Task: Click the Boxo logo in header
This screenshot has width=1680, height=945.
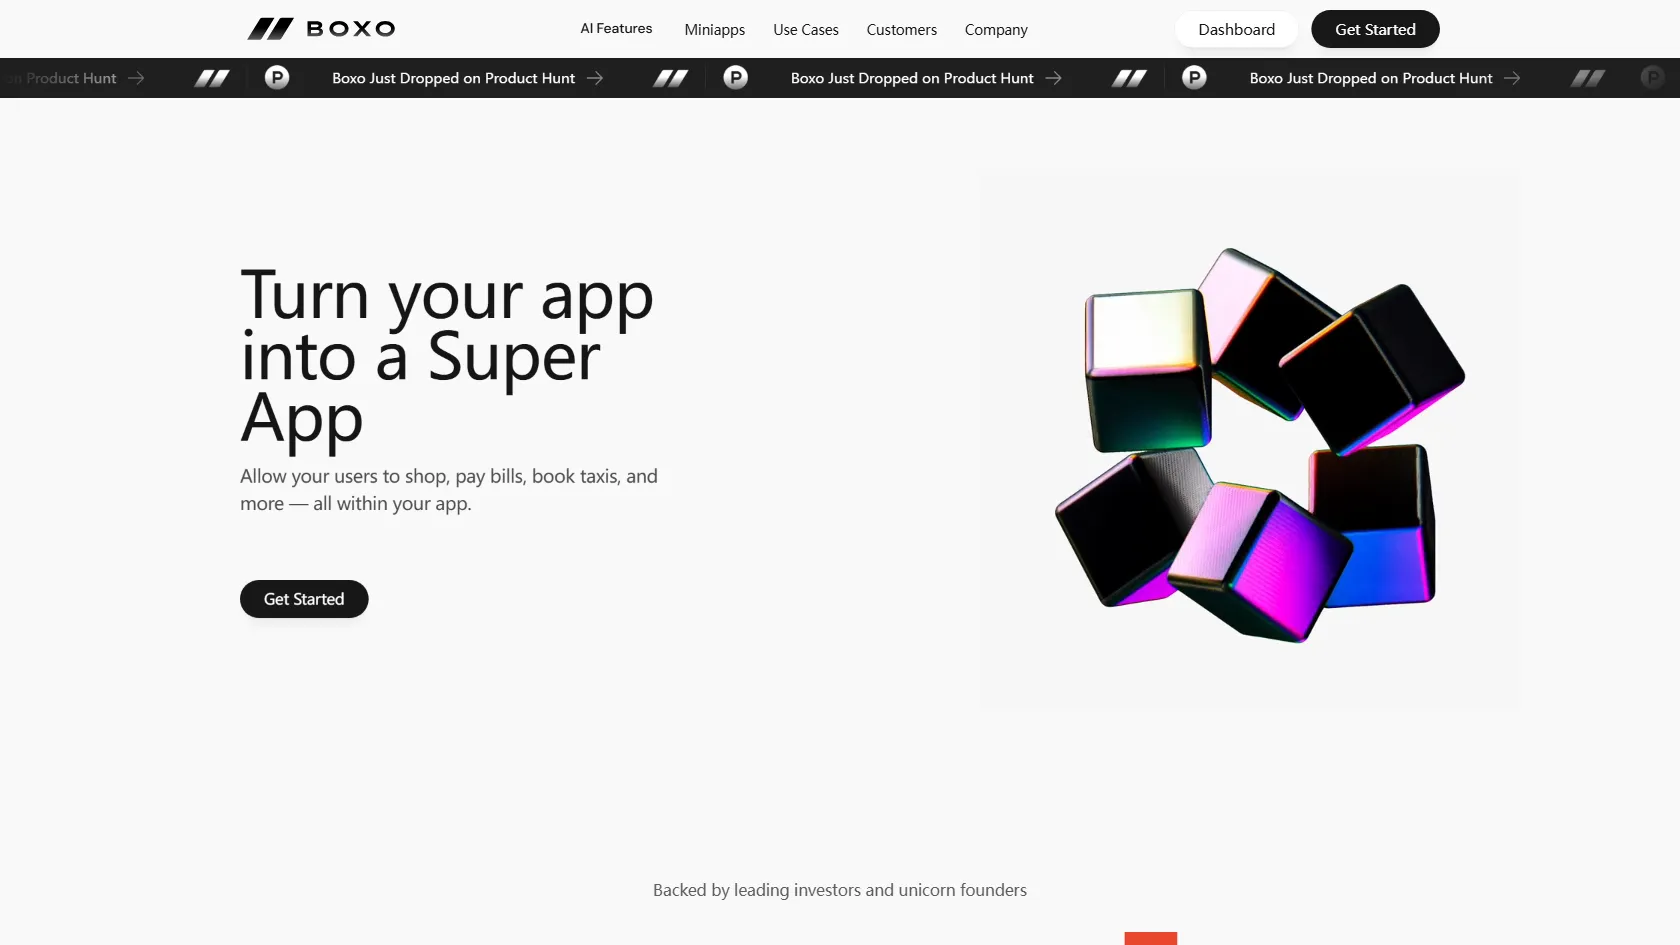Action: (321, 29)
